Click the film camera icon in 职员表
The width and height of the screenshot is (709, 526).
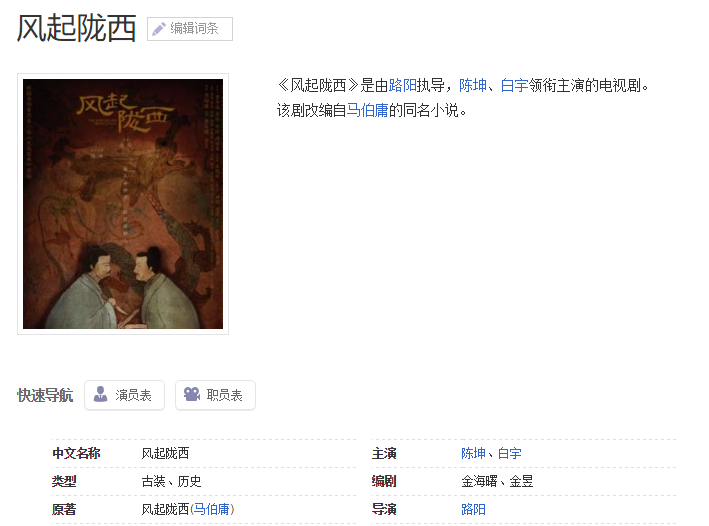point(192,394)
